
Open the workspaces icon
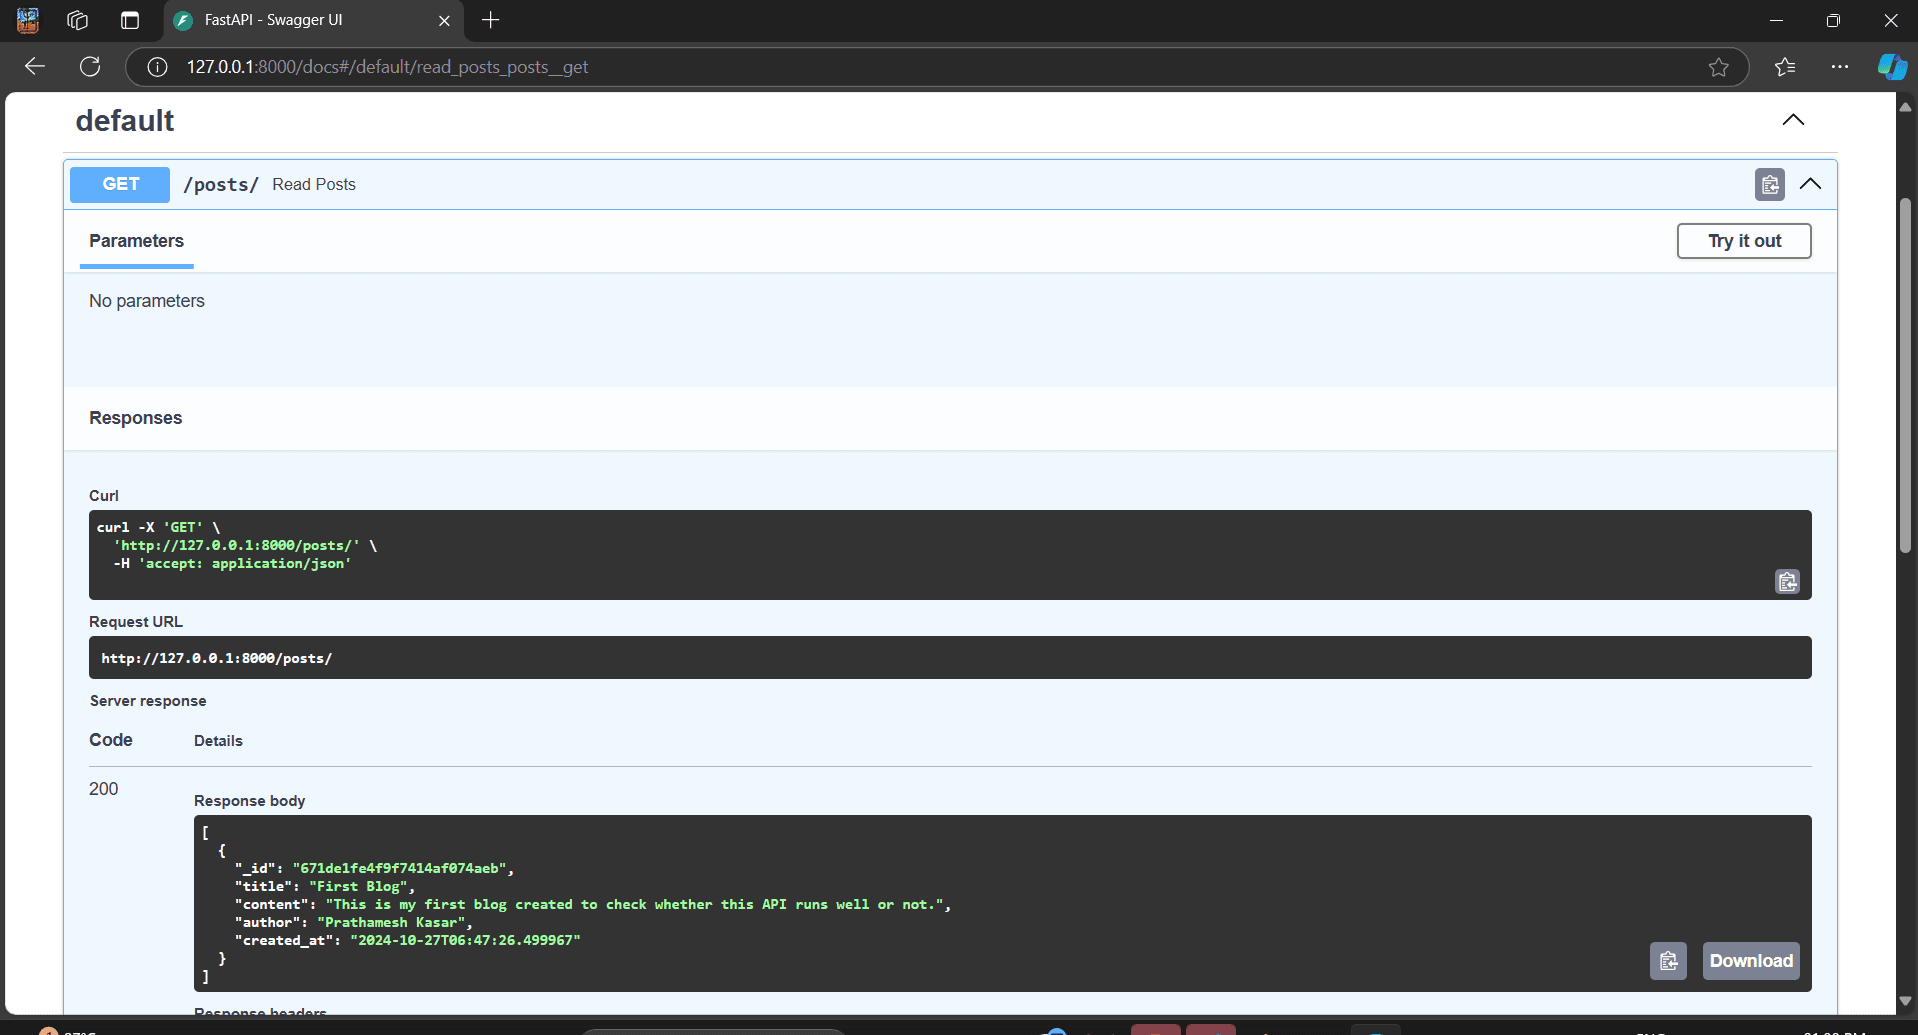tap(78, 20)
